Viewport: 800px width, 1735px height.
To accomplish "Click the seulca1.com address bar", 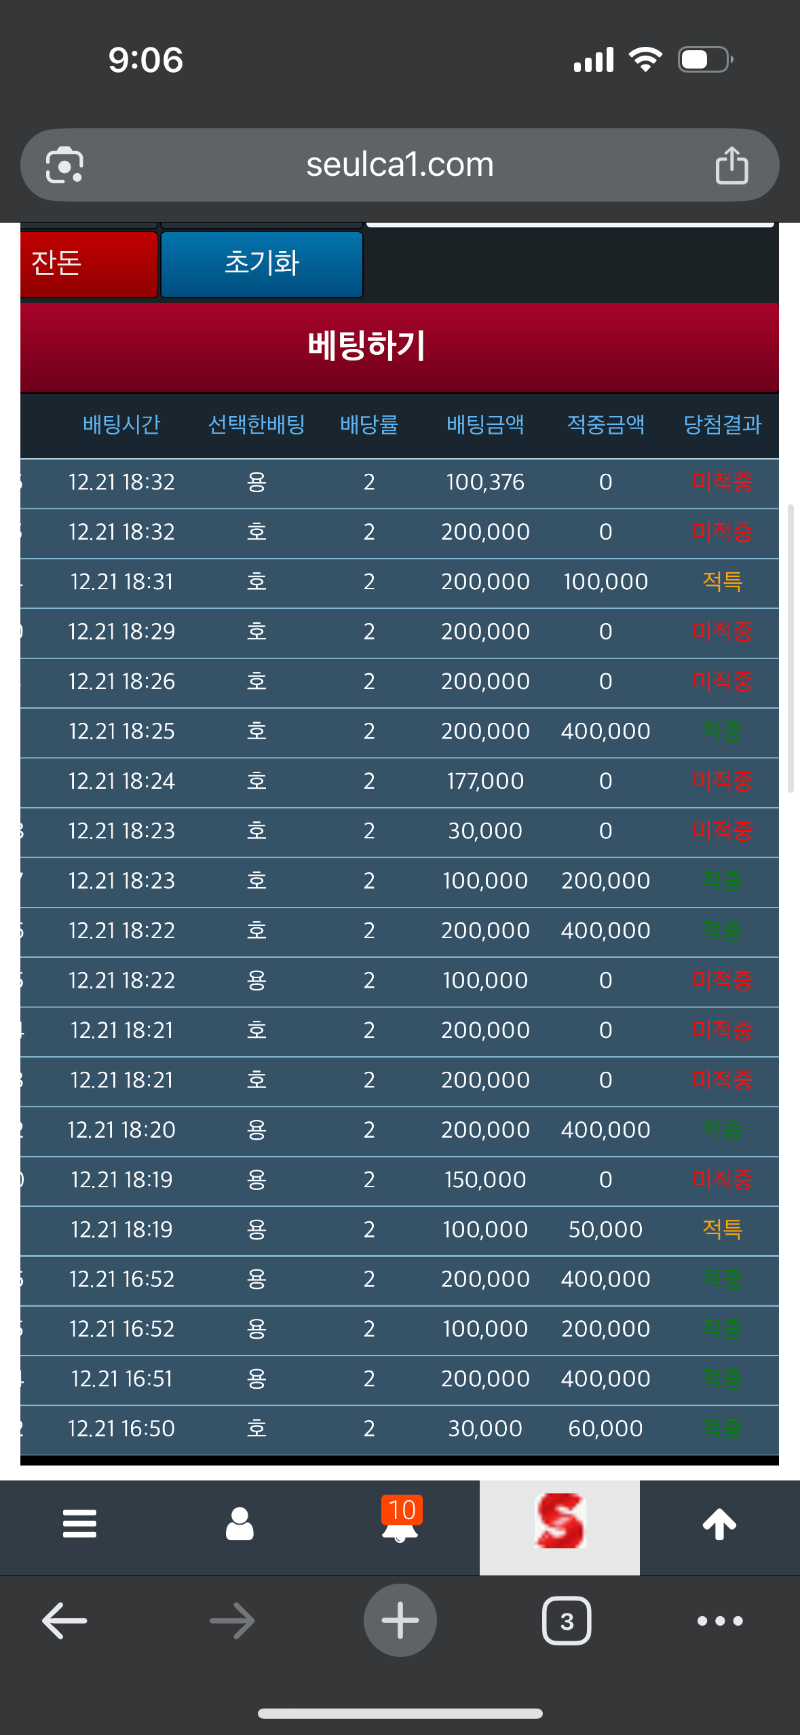I will [400, 165].
